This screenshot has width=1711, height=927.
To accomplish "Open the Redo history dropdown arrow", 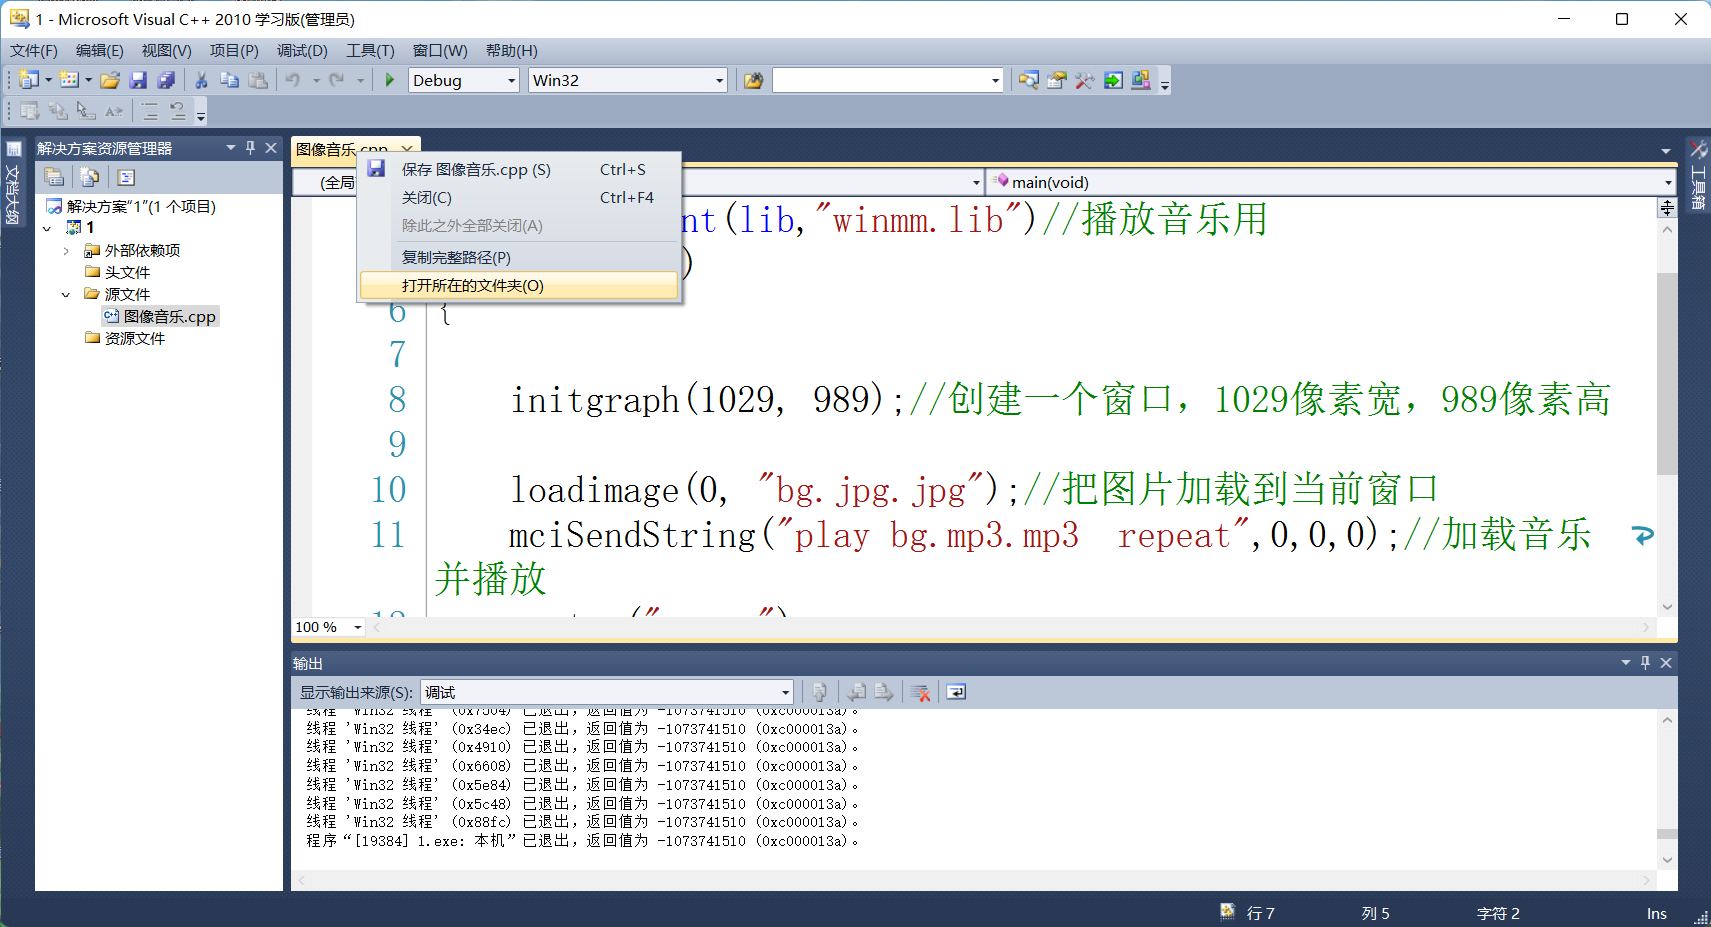I will coord(360,80).
